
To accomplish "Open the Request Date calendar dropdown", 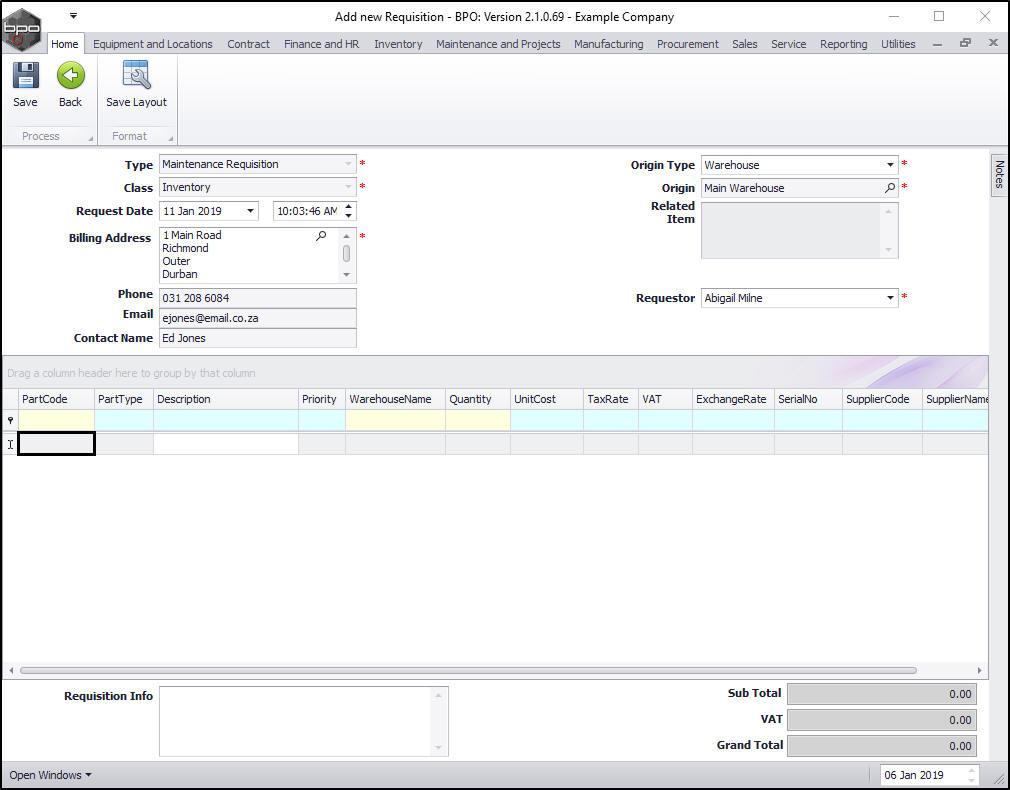I will tap(250, 211).
